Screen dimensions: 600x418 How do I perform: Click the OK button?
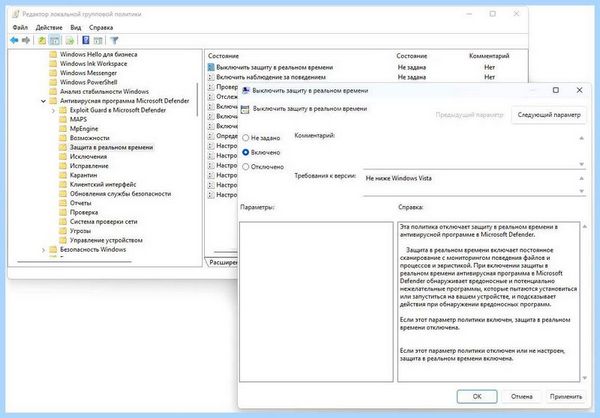[477, 397]
